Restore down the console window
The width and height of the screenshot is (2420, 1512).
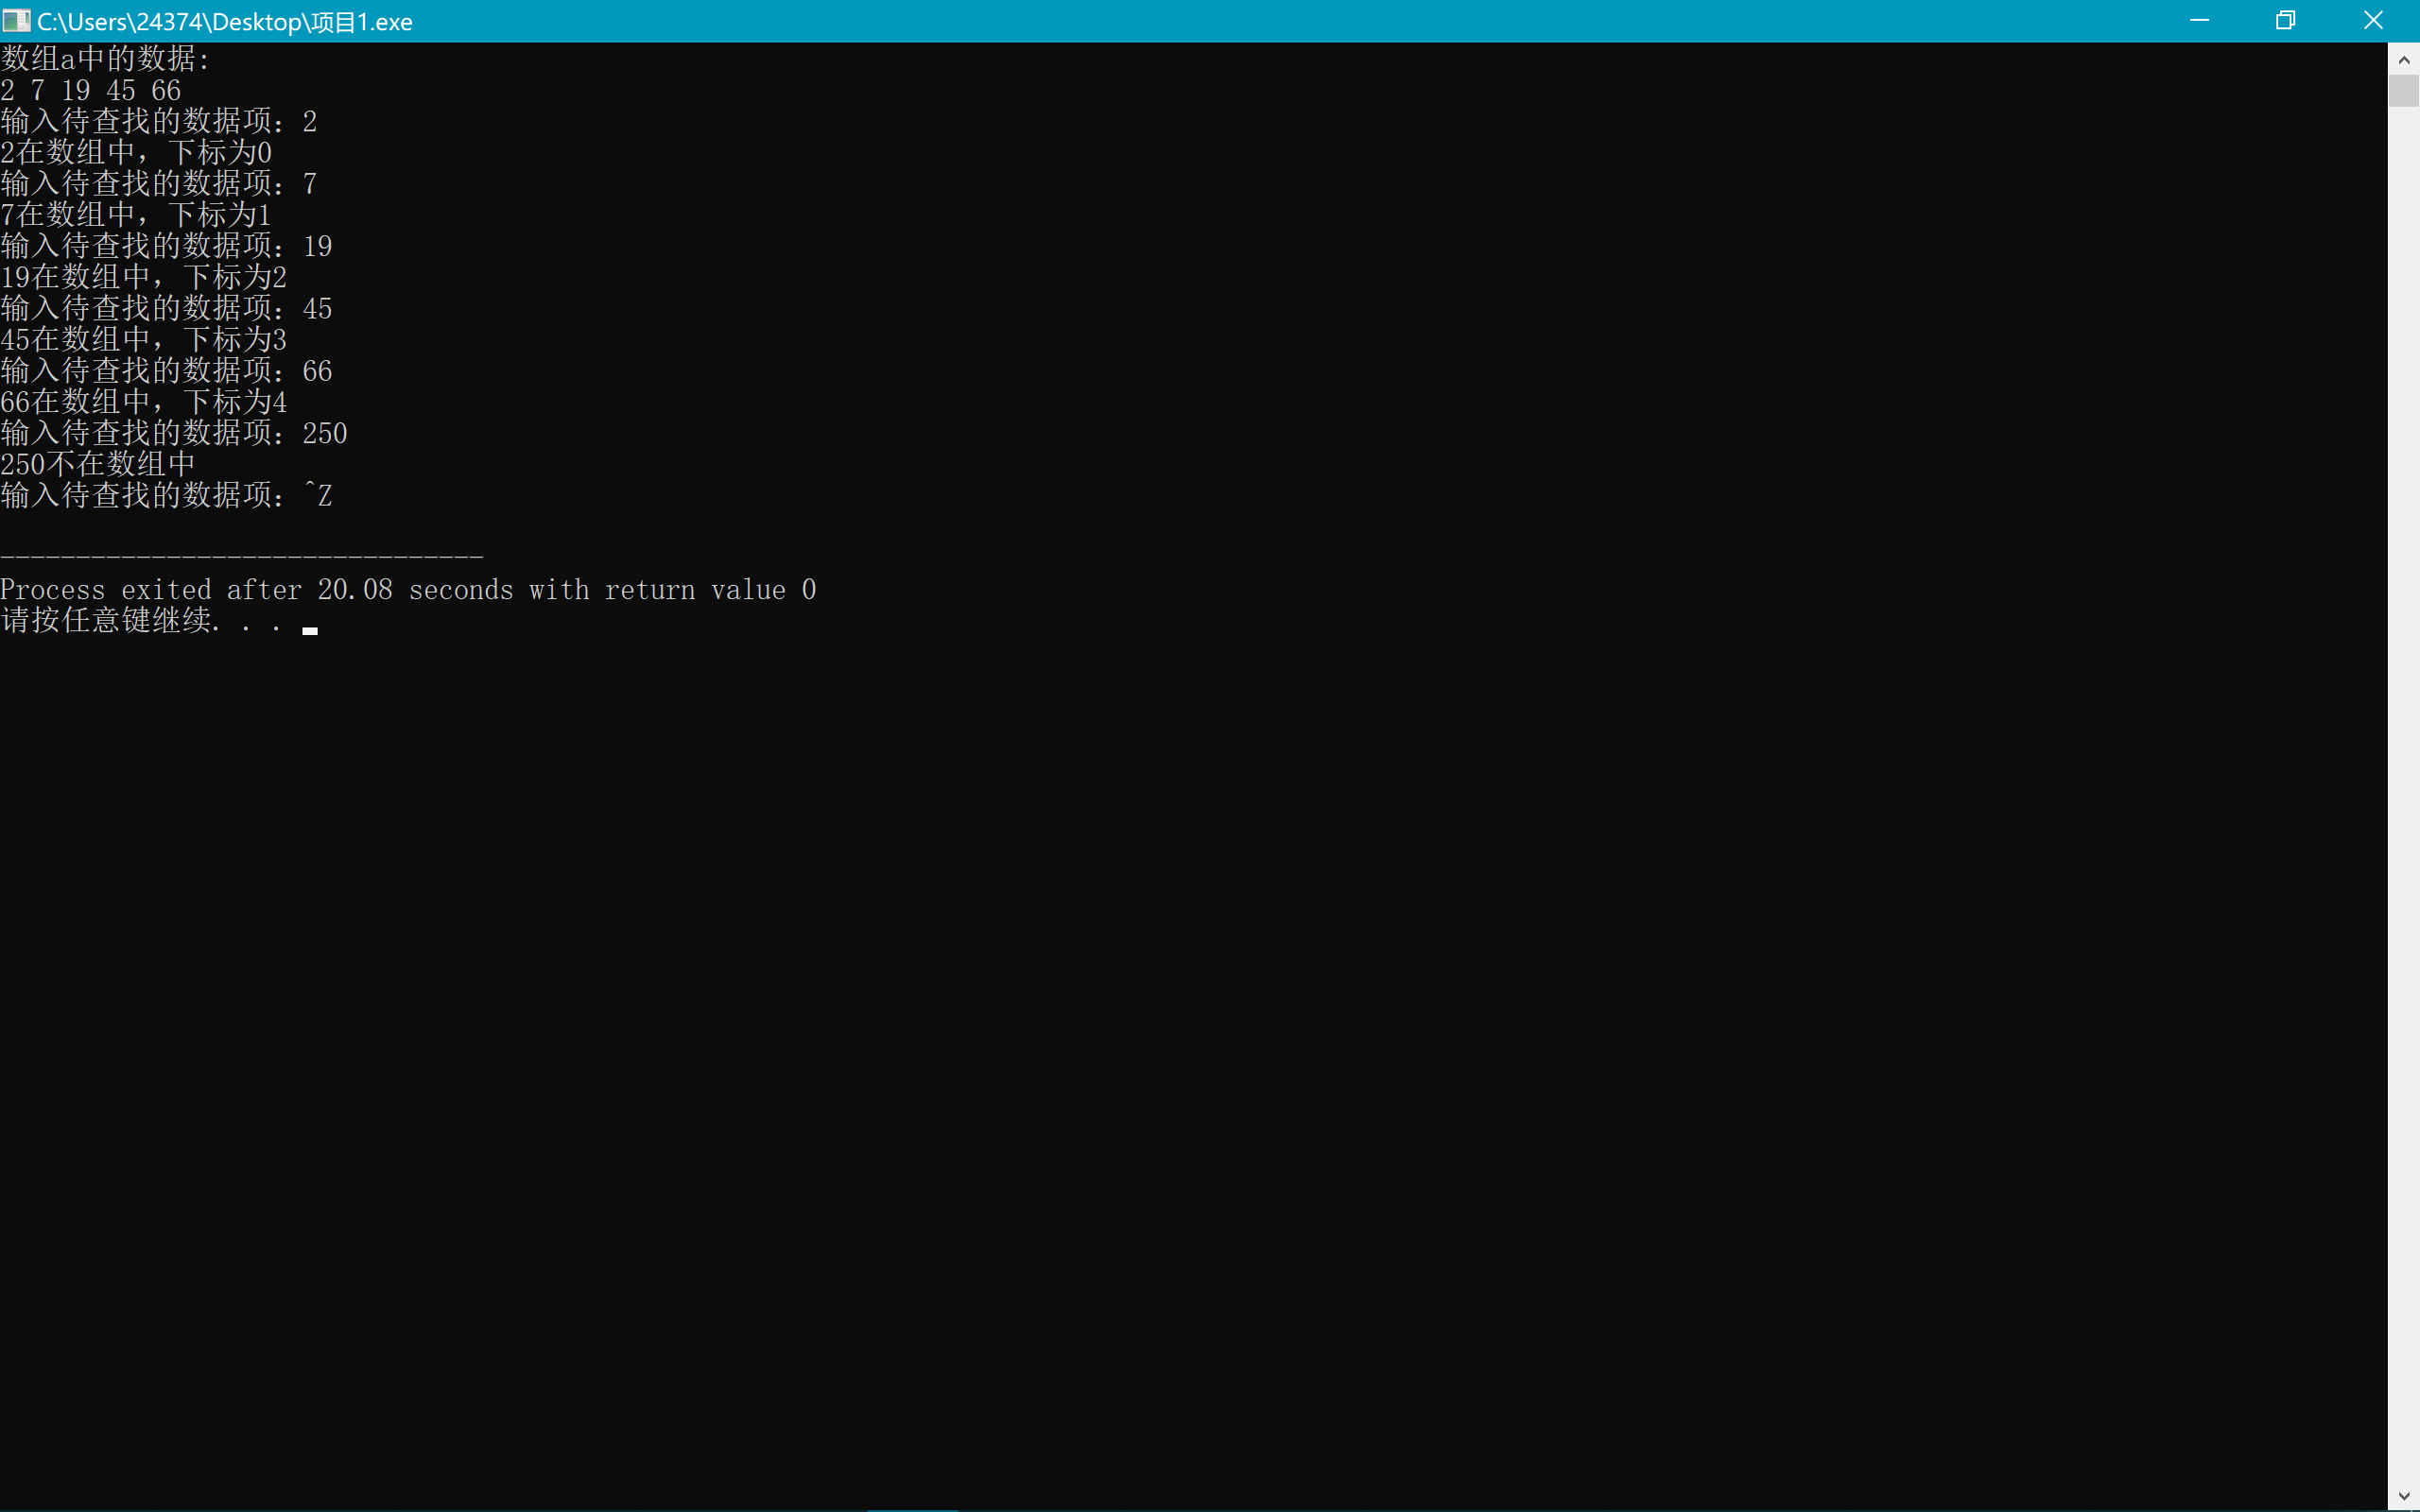tap(2285, 21)
